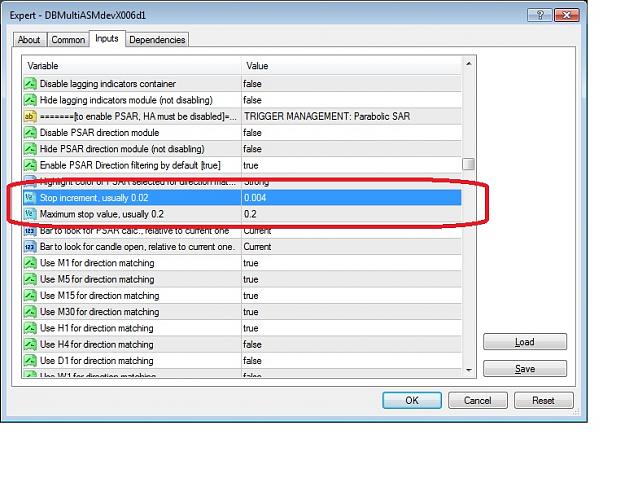Image resolution: width=625 pixels, height=500 pixels.
Task: Click the Value column header
Action: [x=352, y=66]
